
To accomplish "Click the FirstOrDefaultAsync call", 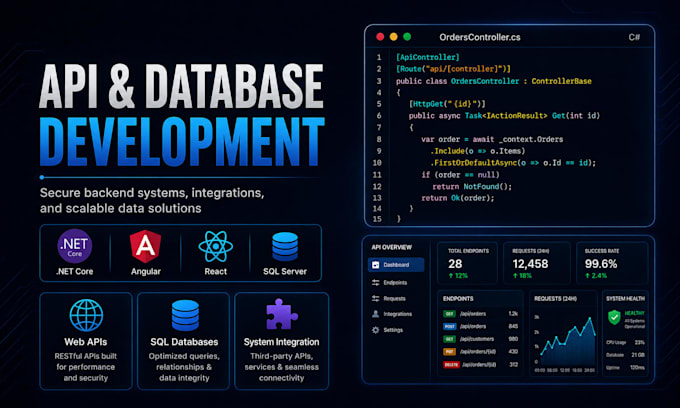I will tap(513, 163).
